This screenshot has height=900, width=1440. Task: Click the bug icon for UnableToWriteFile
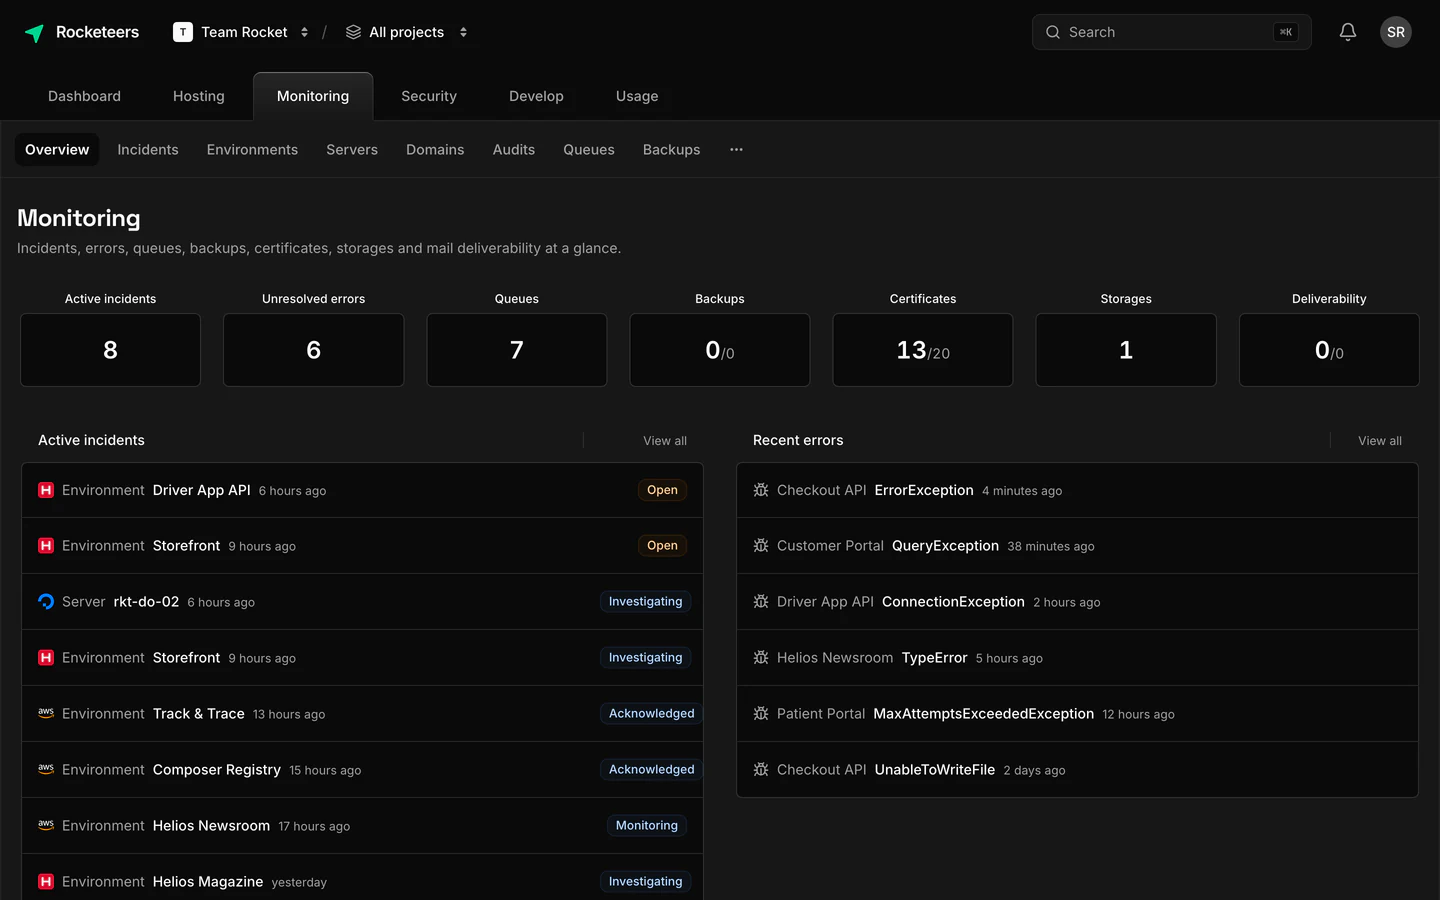coord(761,769)
